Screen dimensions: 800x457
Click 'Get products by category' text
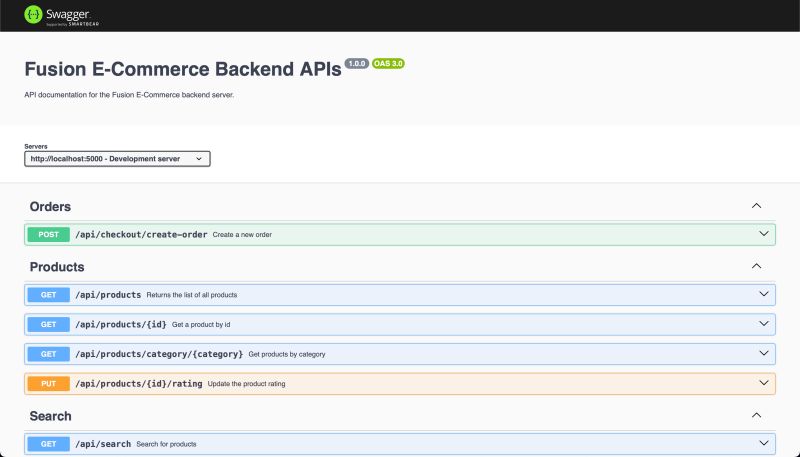(287, 354)
